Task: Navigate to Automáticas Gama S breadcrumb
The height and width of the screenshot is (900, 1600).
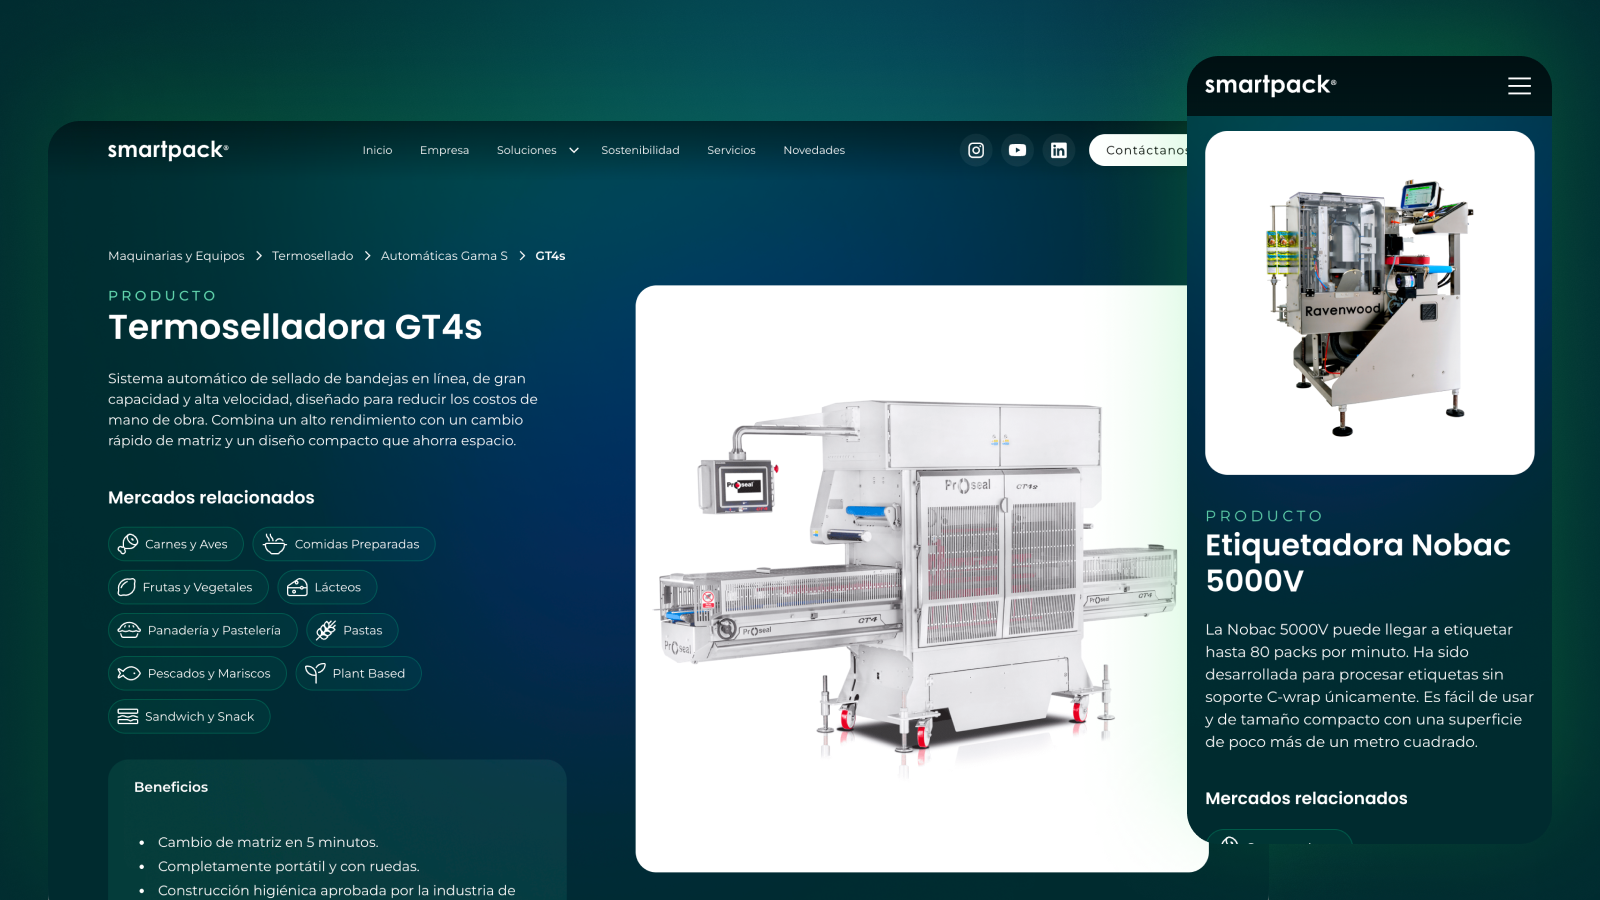Action: (444, 256)
